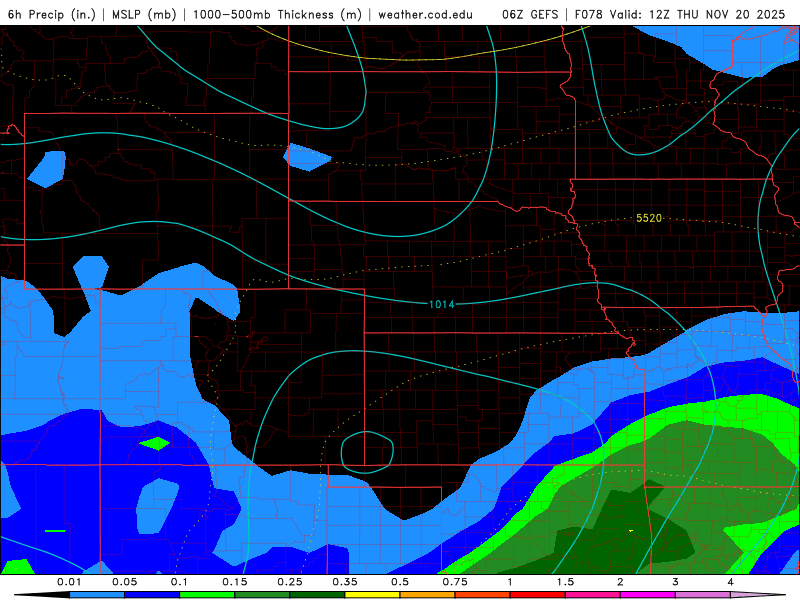Click the 0.01 colorbar value
Screen dimensions: 800x600
pyautogui.click(x=69, y=582)
